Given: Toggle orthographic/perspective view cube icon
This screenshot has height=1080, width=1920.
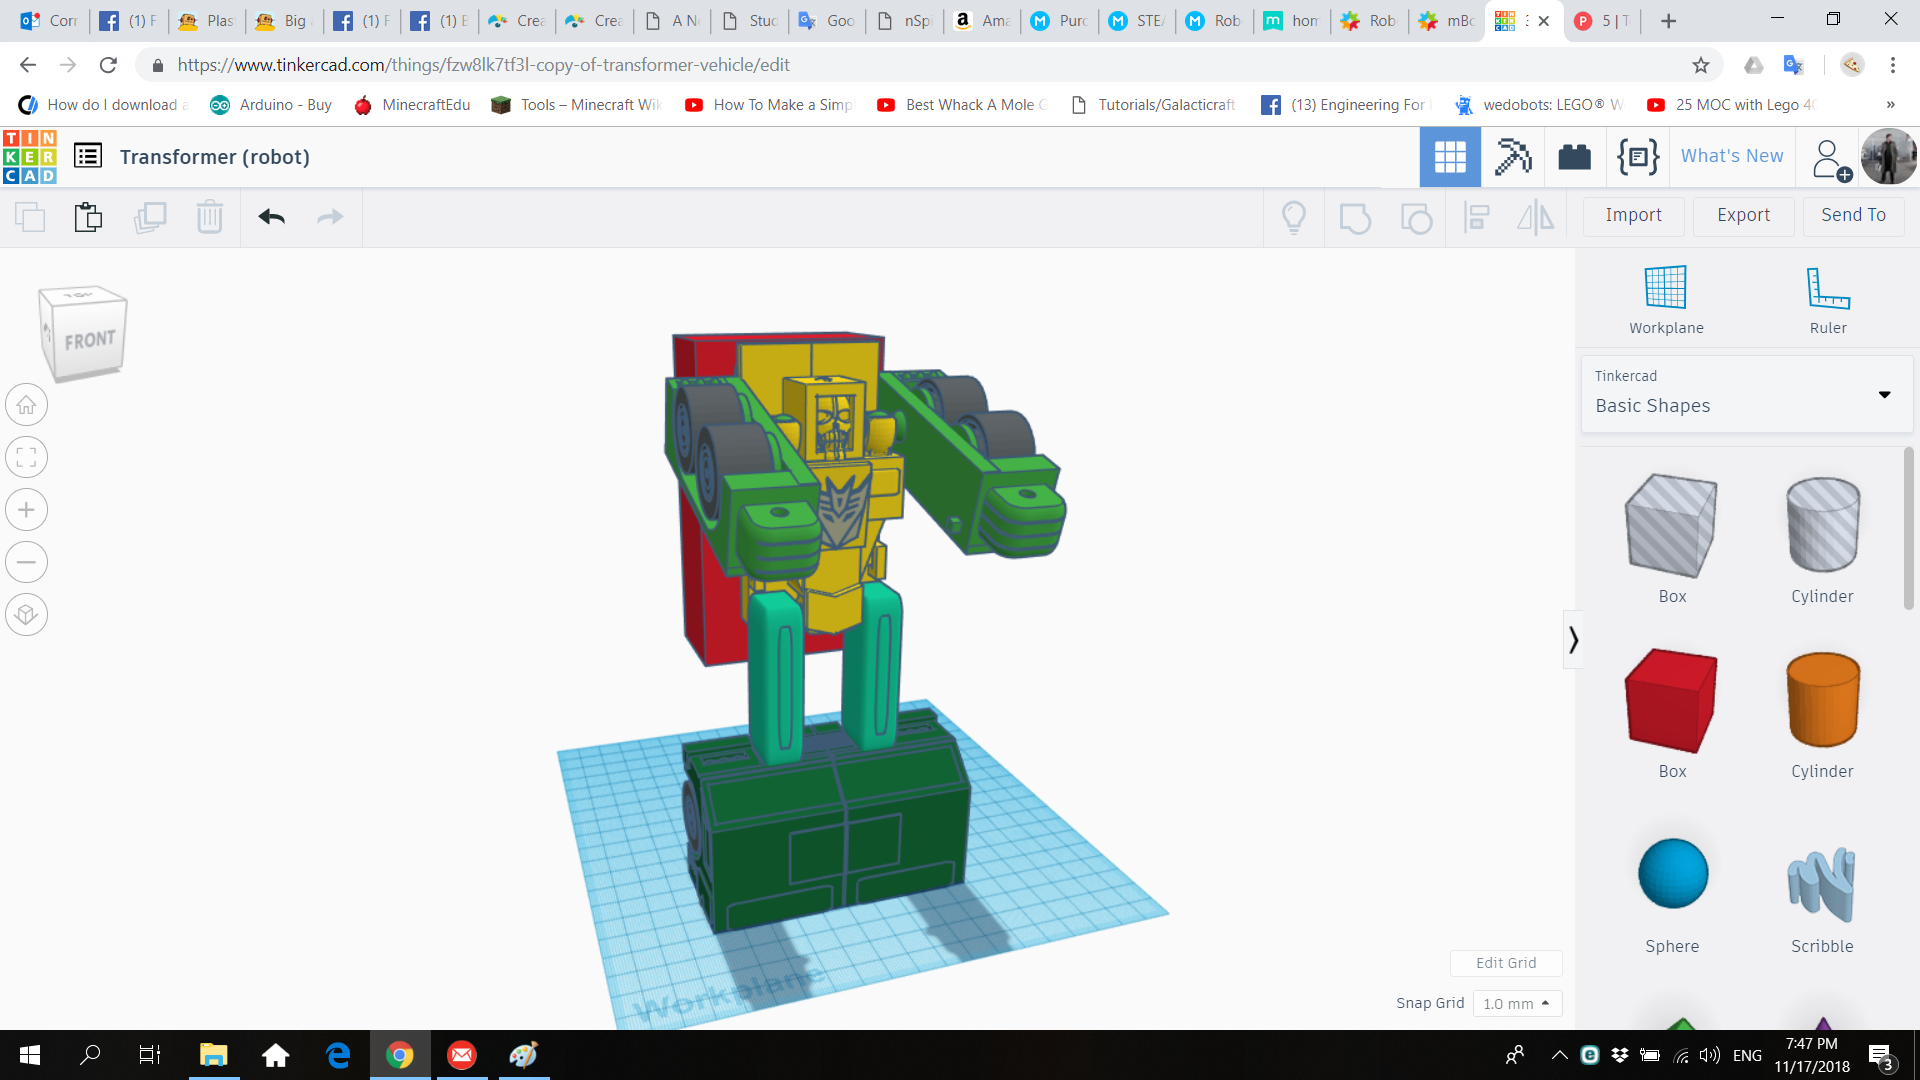Looking at the screenshot, I should [27, 614].
